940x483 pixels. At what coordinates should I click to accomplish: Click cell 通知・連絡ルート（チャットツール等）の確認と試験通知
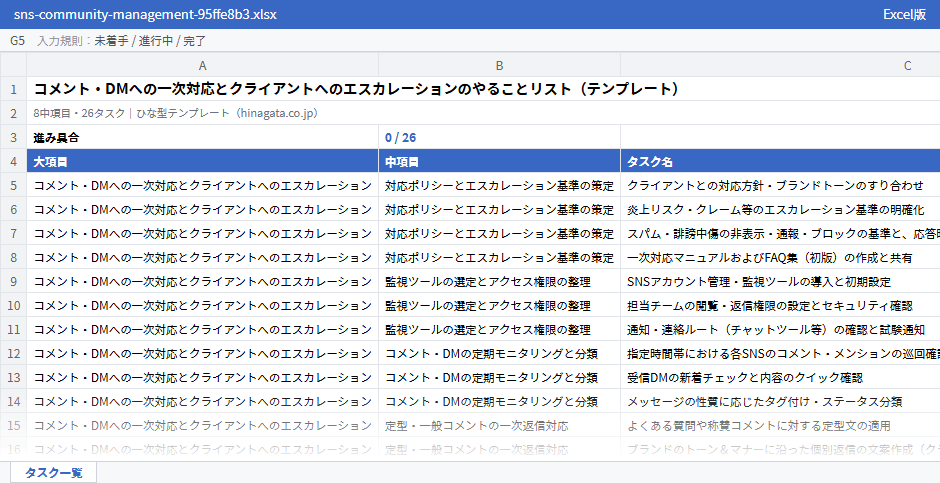click(x=780, y=329)
